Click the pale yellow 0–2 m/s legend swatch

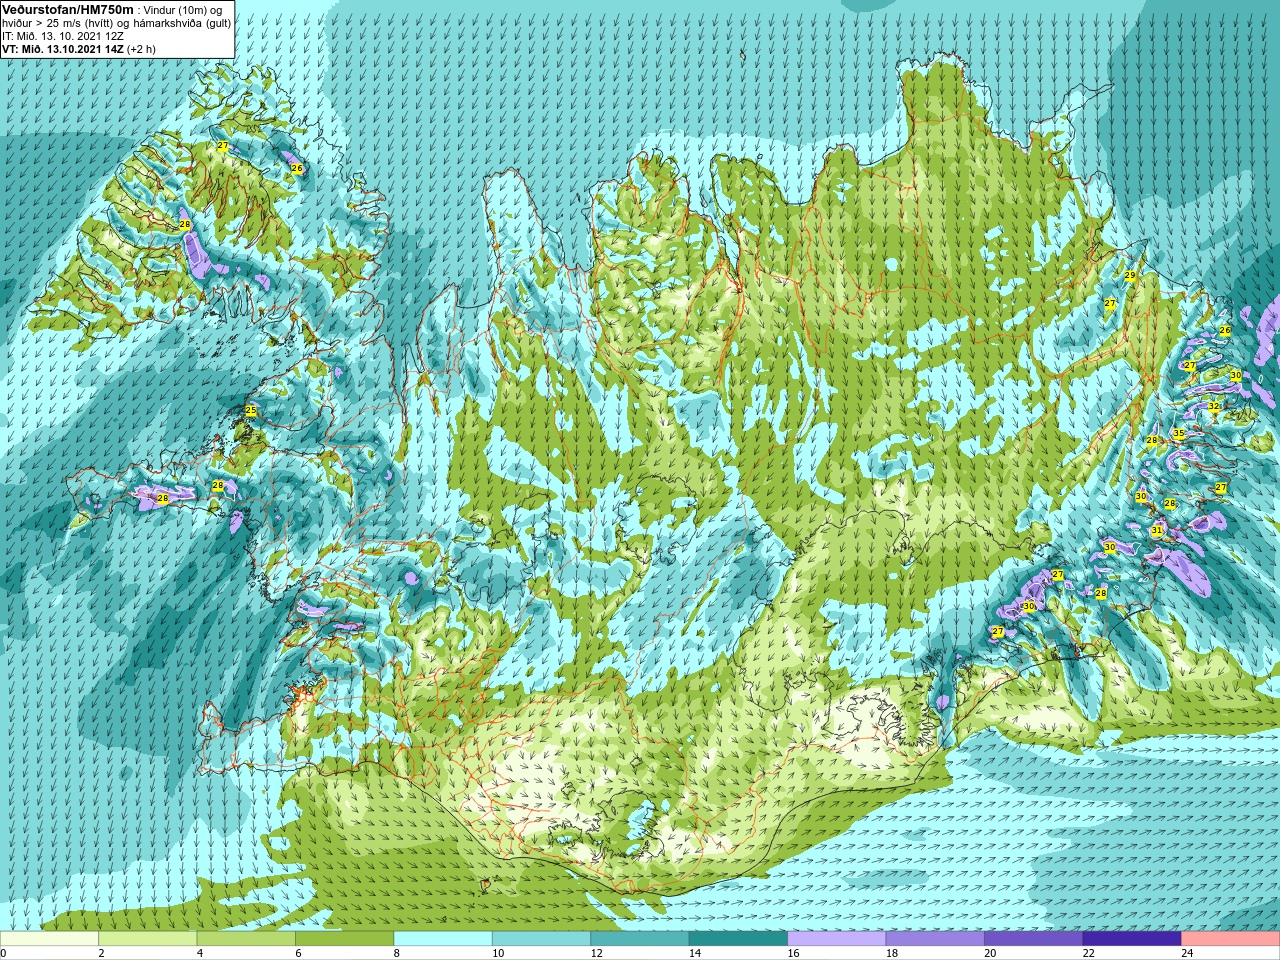(x=50, y=939)
